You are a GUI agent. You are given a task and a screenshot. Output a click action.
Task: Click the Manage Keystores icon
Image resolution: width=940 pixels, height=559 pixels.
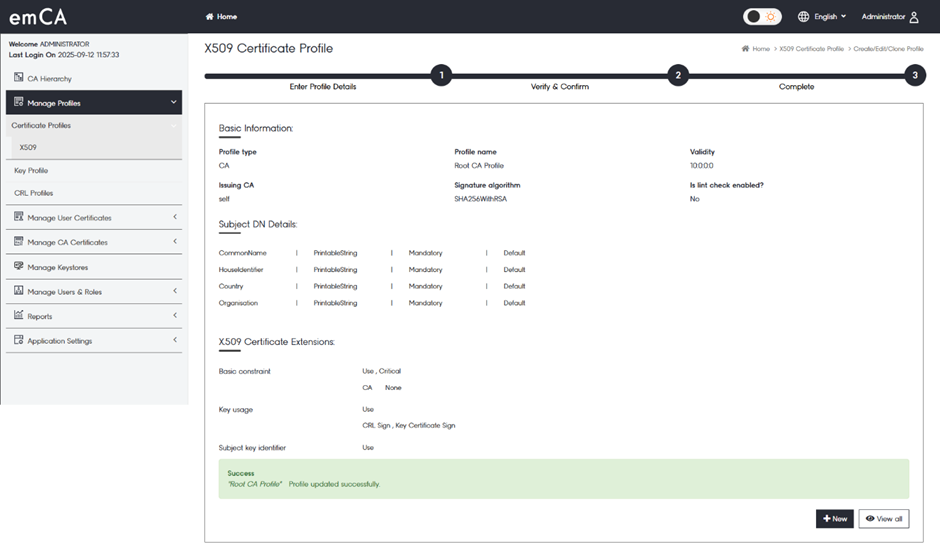point(19,267)
